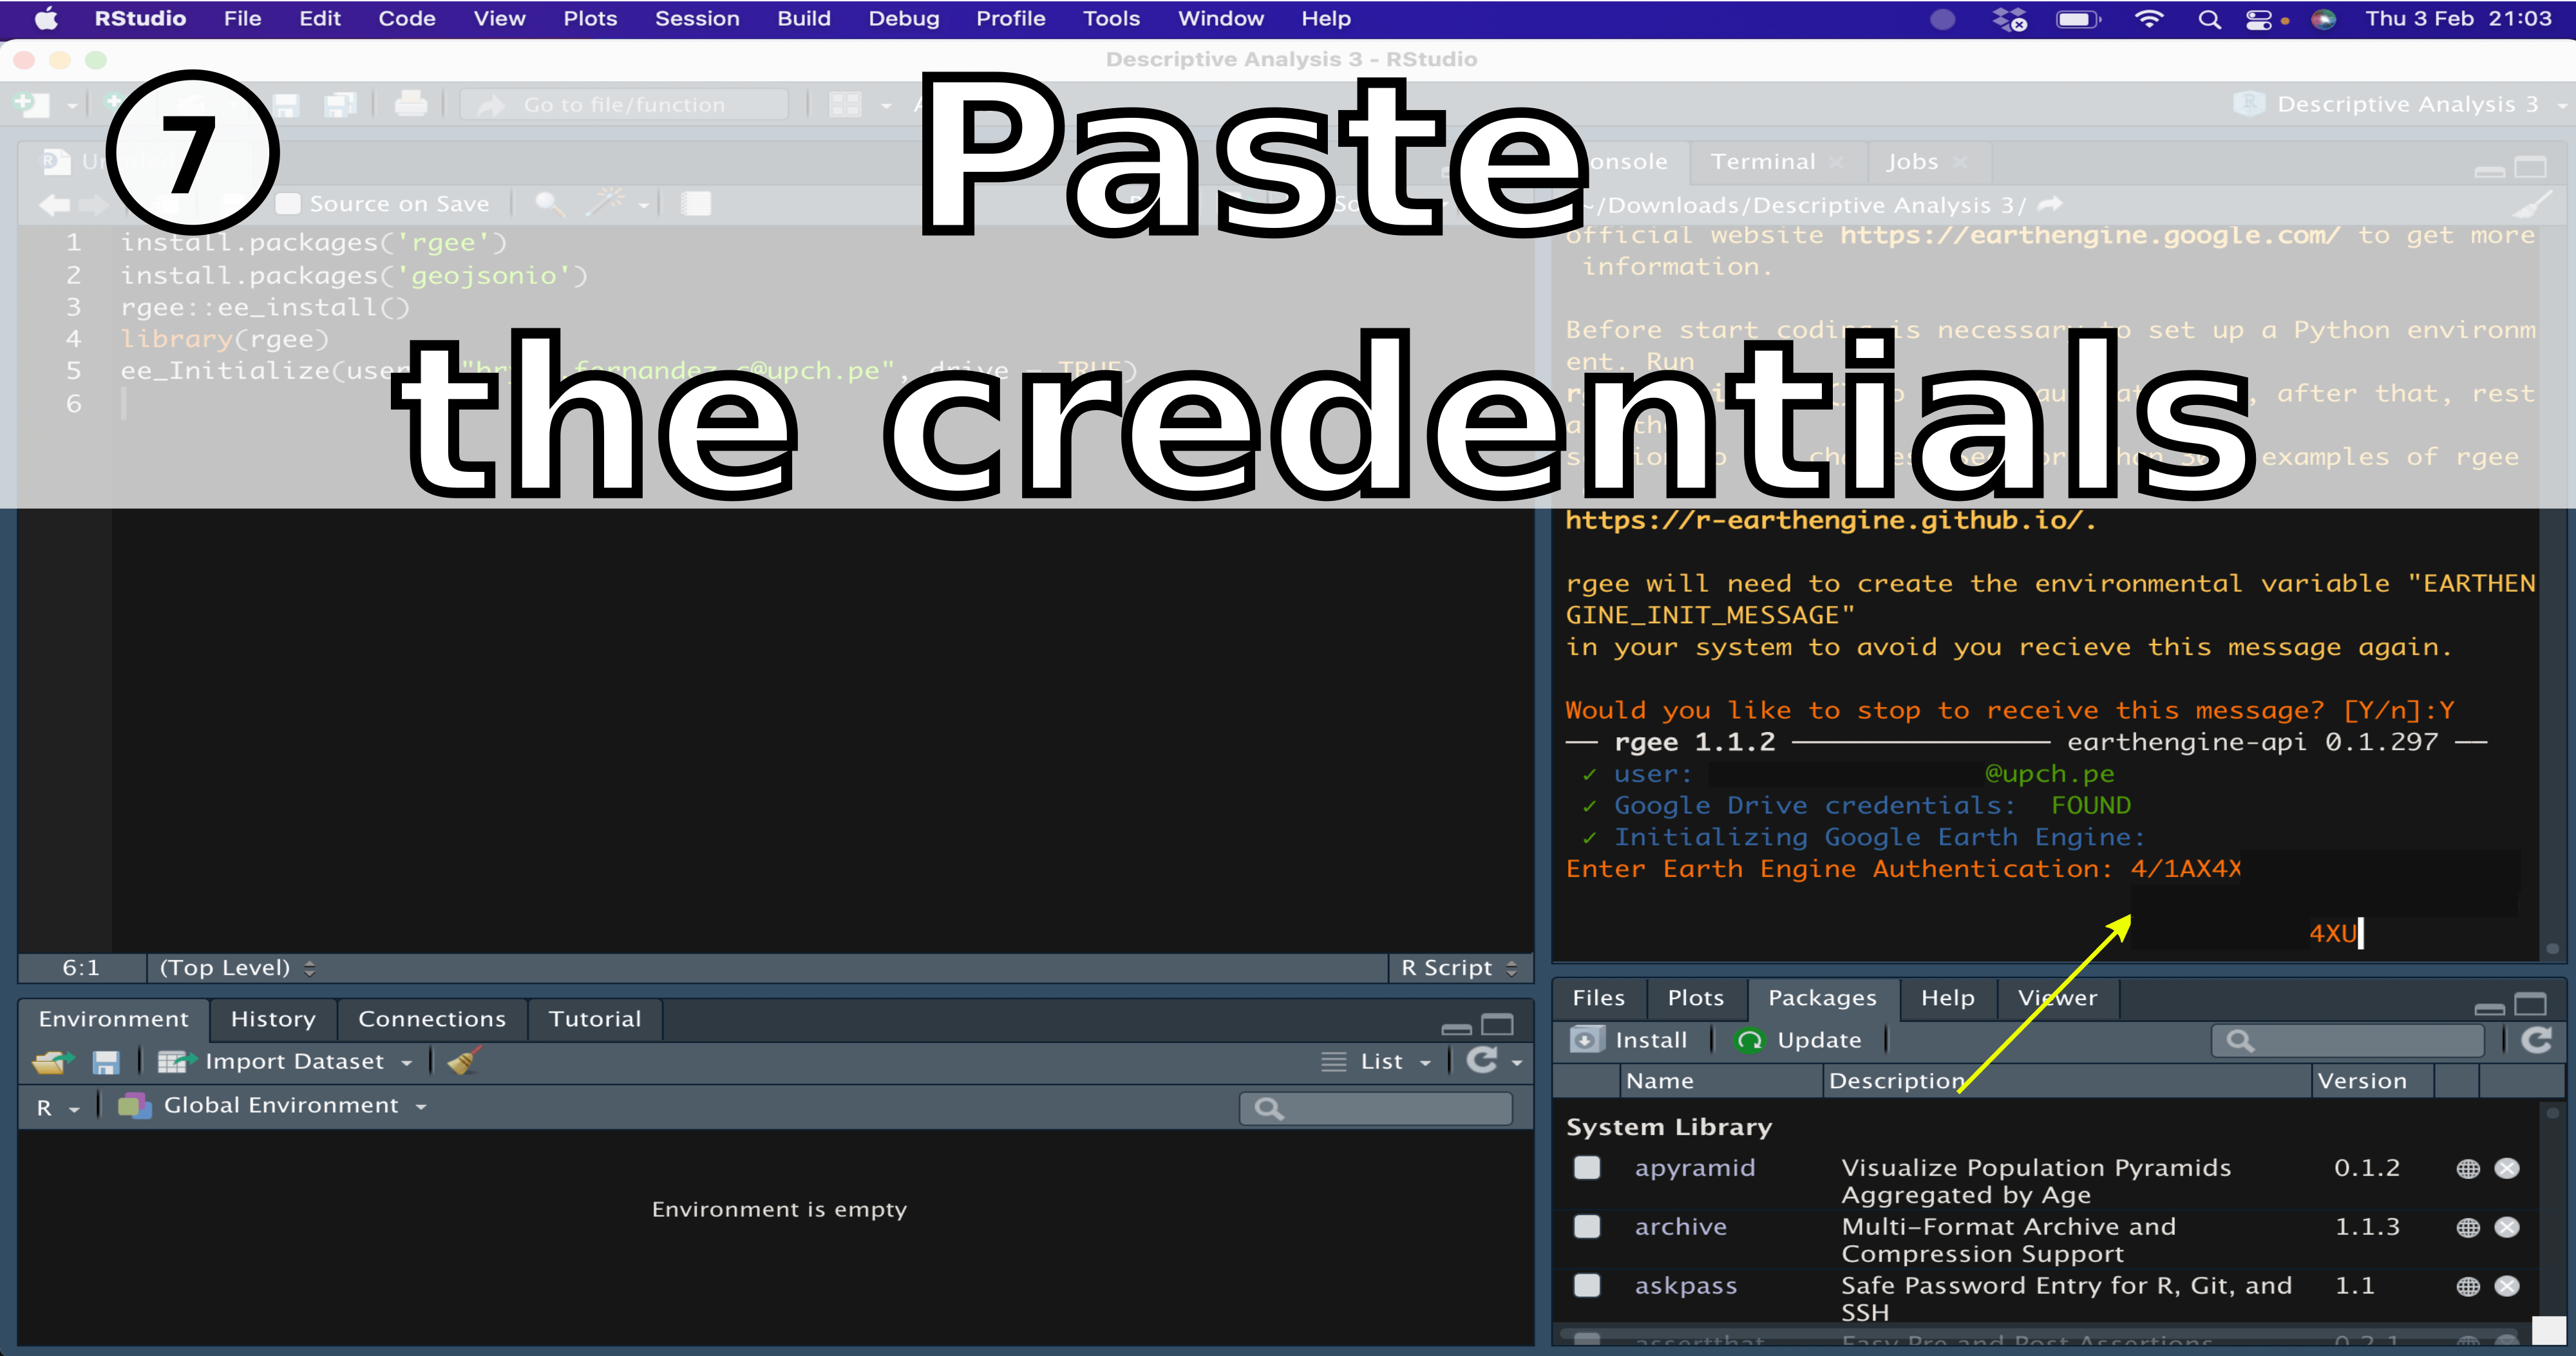Switch to the Files tab
The width and height of the screenshot is (2576, 1356).
(x=1598, y=998)
